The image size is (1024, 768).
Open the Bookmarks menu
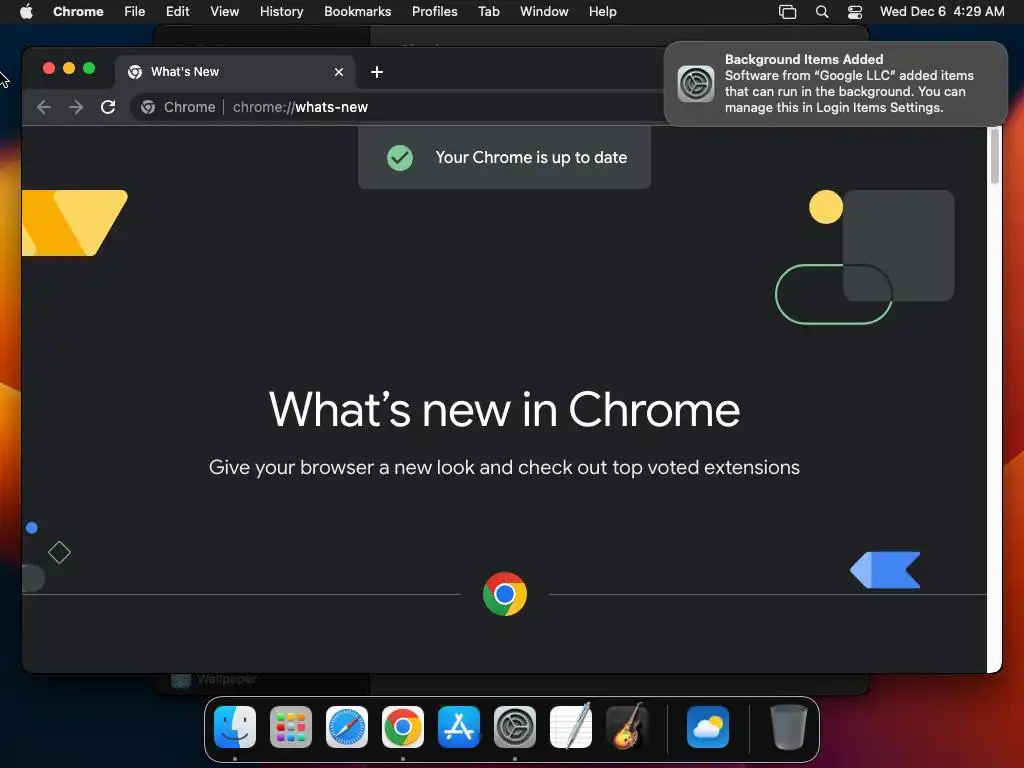pyautogui.click(x=358, y=12)
